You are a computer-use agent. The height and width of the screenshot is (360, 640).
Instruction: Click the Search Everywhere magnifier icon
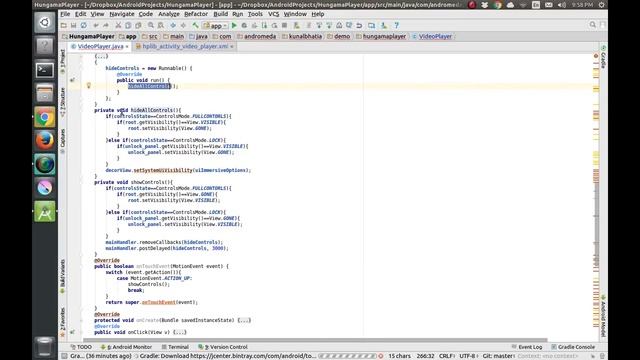pyautogui.click(x=593, y=25)
